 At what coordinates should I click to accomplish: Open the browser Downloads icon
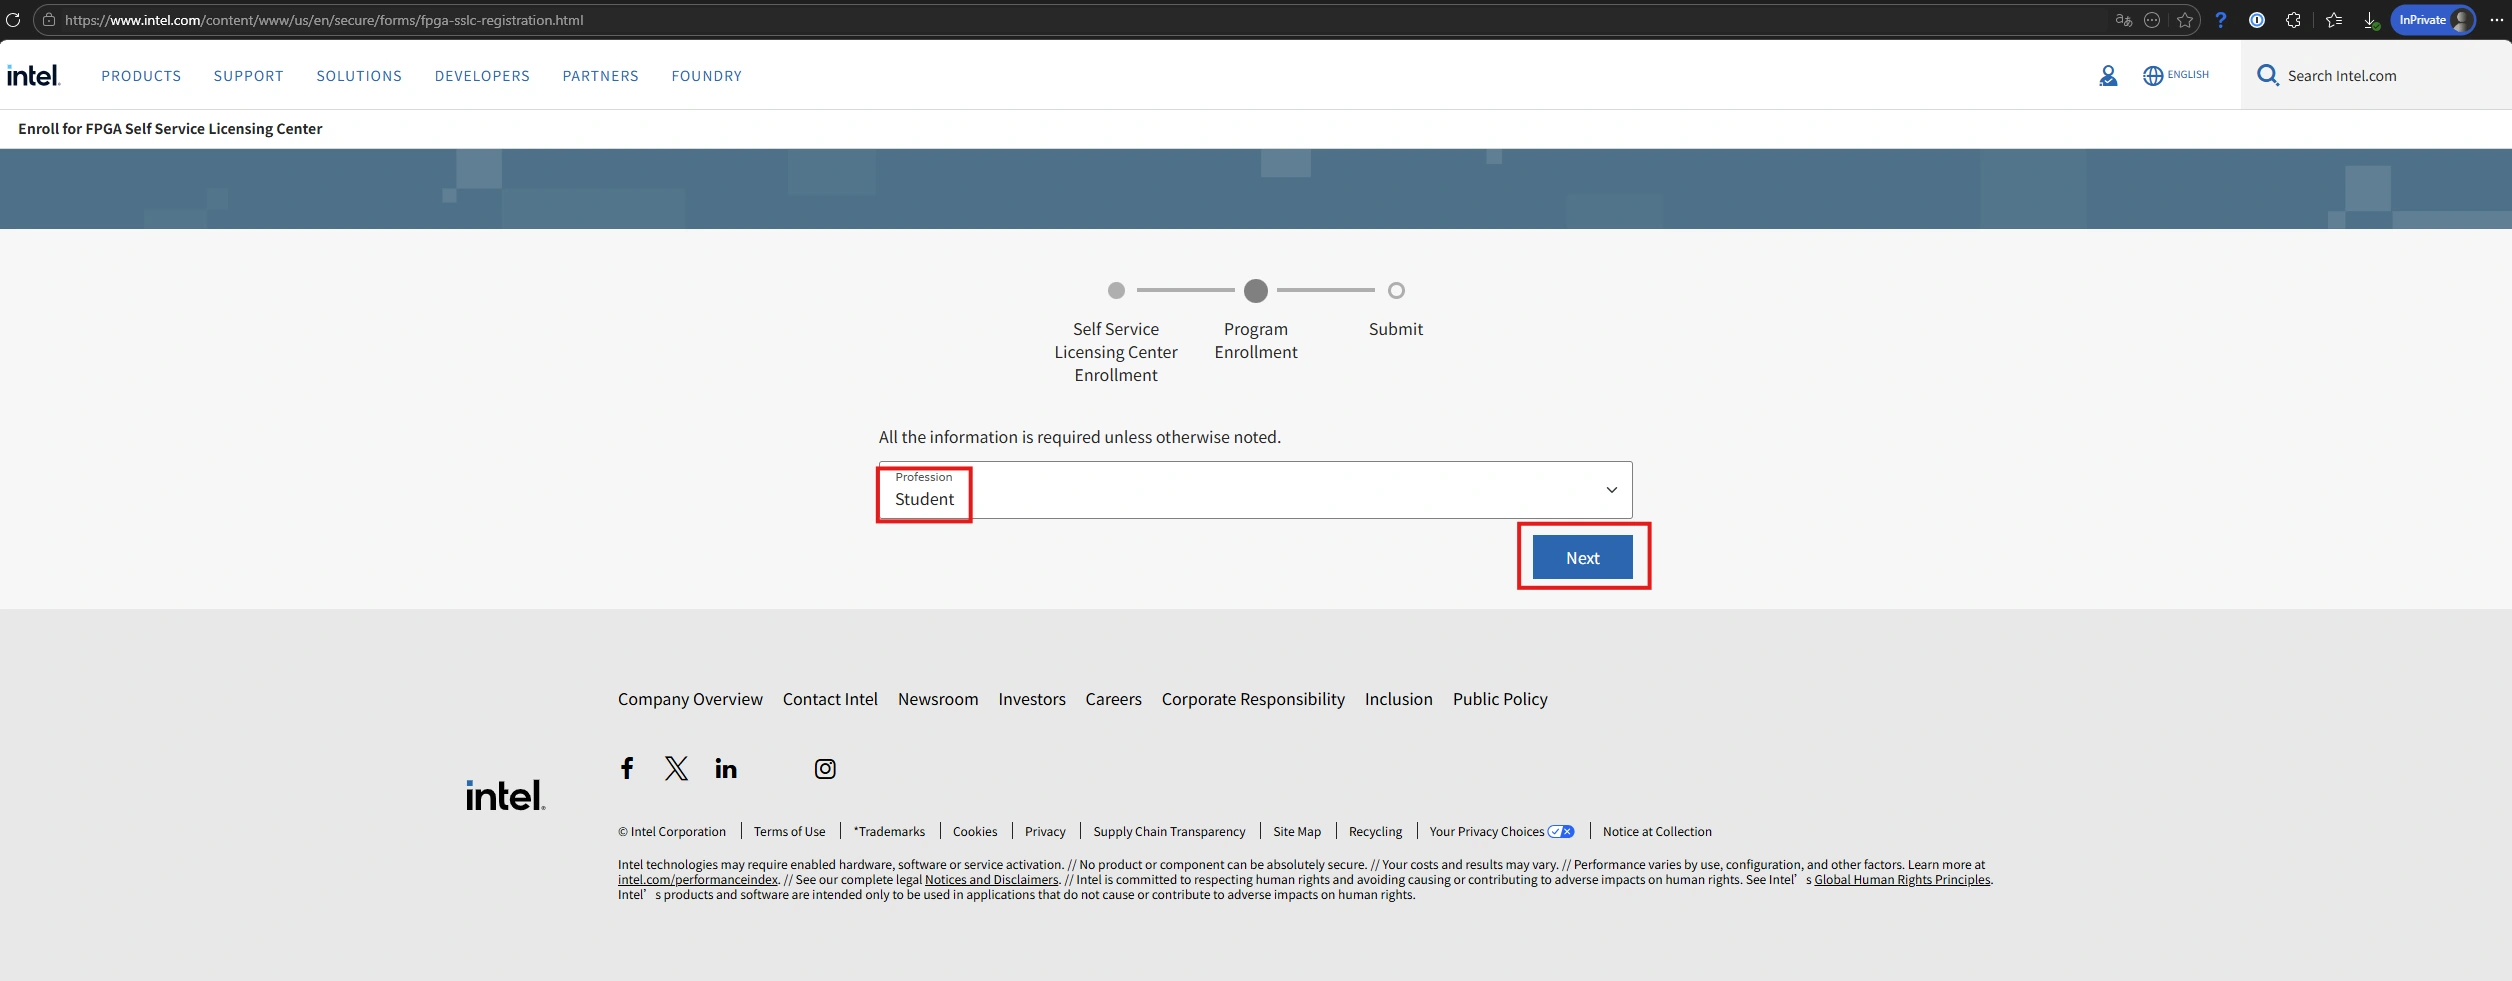point(2370,20)
